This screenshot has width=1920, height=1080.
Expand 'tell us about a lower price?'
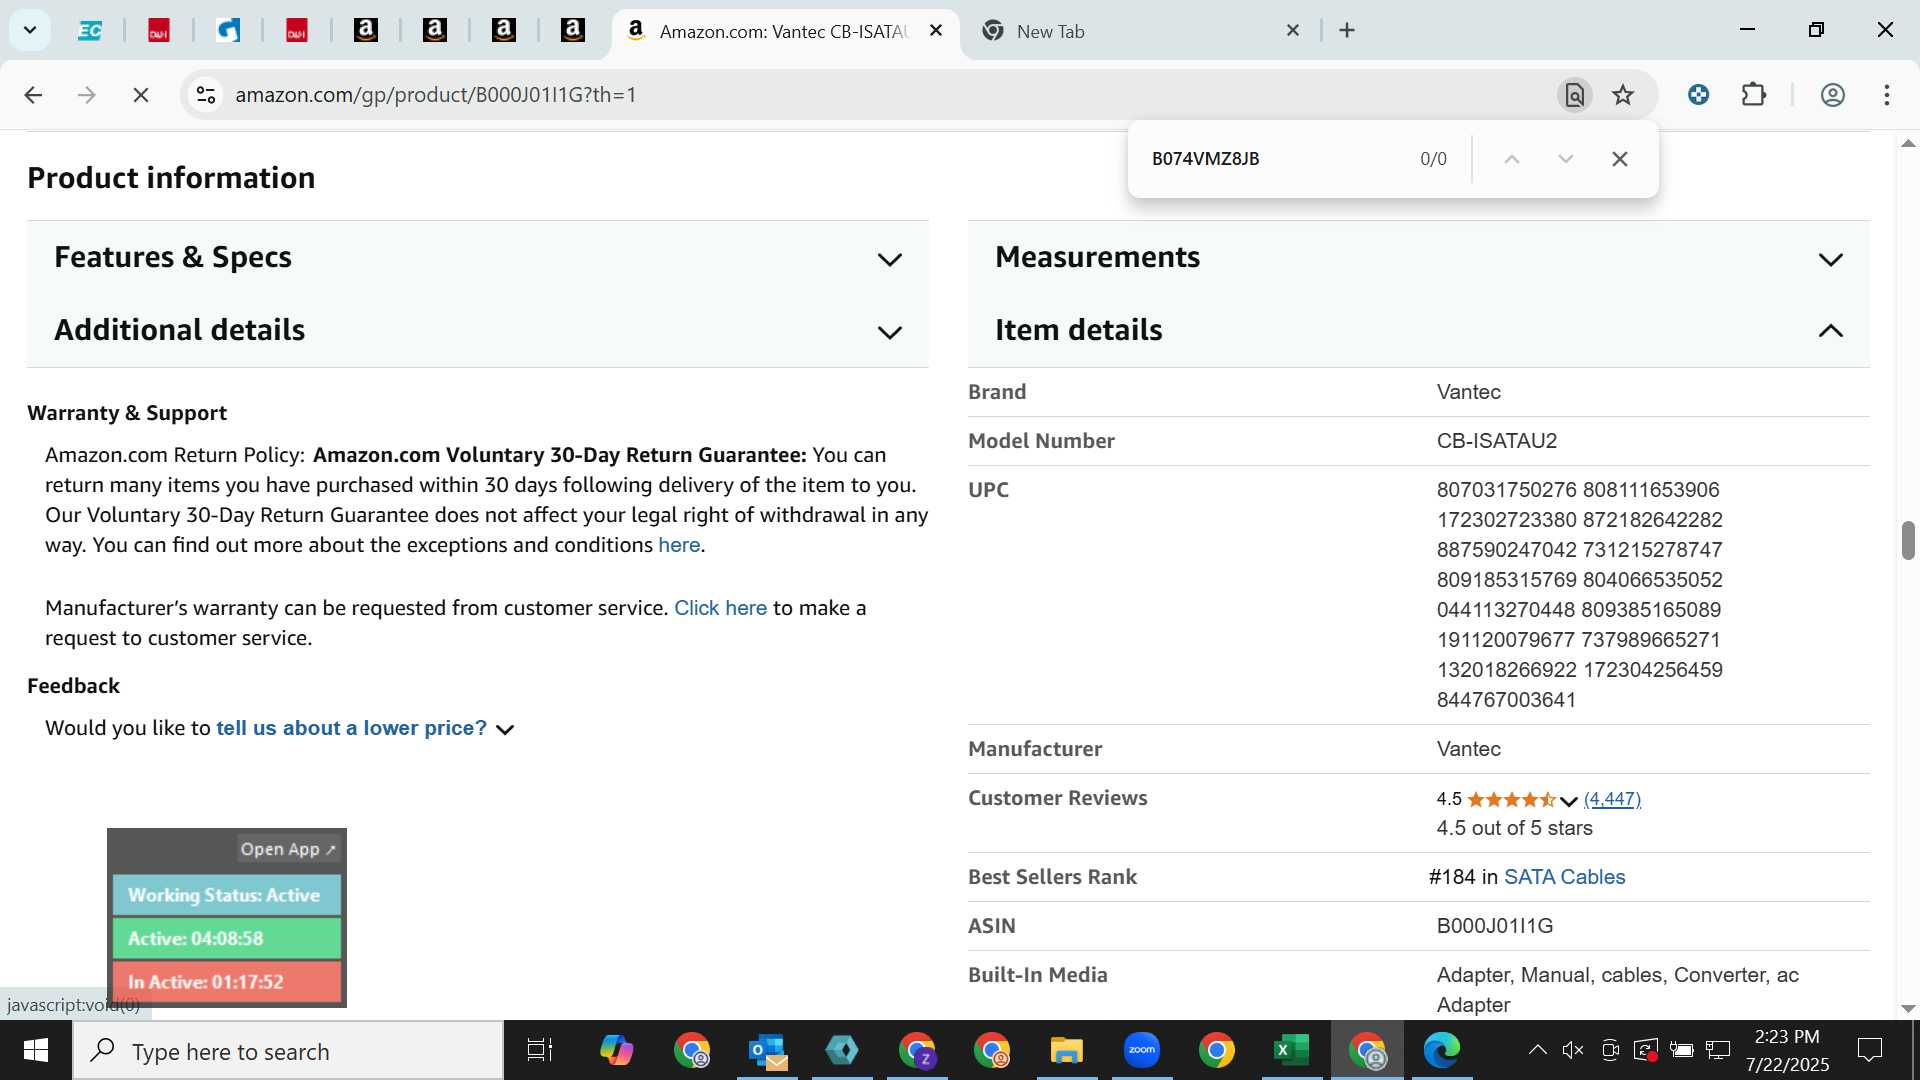point(365,729)
